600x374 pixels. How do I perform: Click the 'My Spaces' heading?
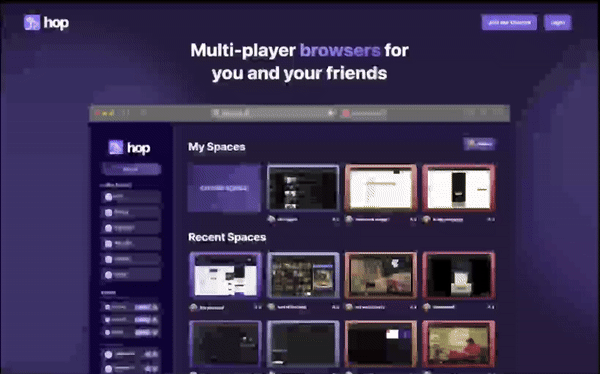(217, 147)
